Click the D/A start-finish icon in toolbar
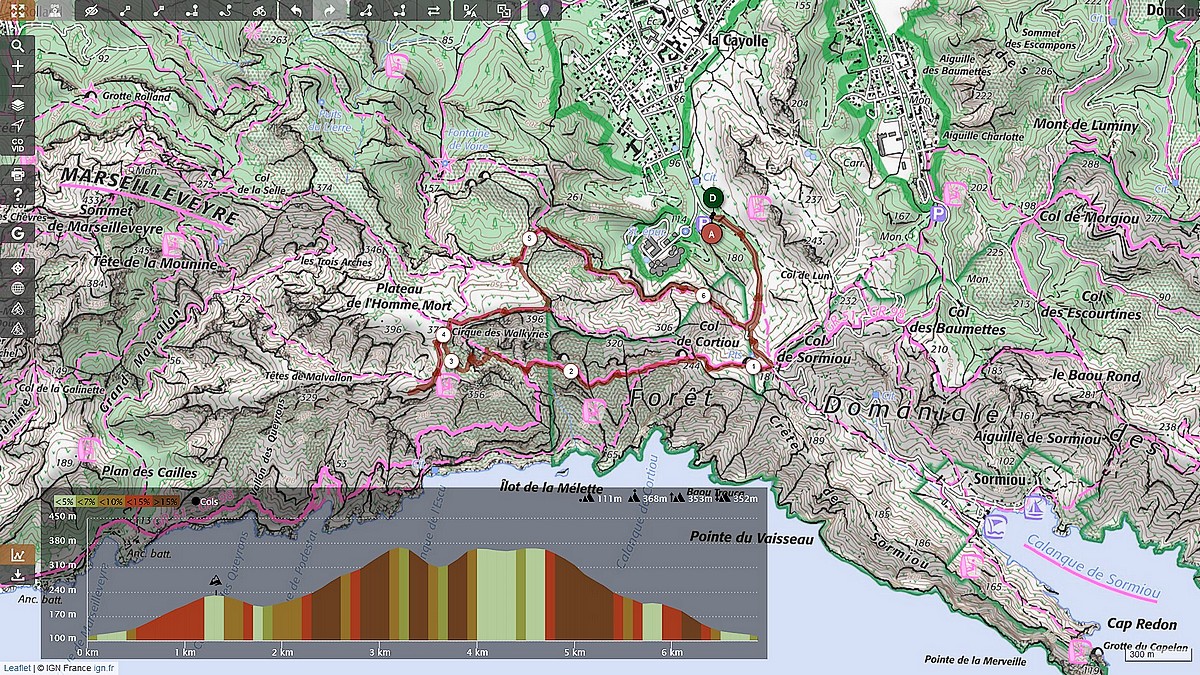1200x675 pixels. coord(471,10)
